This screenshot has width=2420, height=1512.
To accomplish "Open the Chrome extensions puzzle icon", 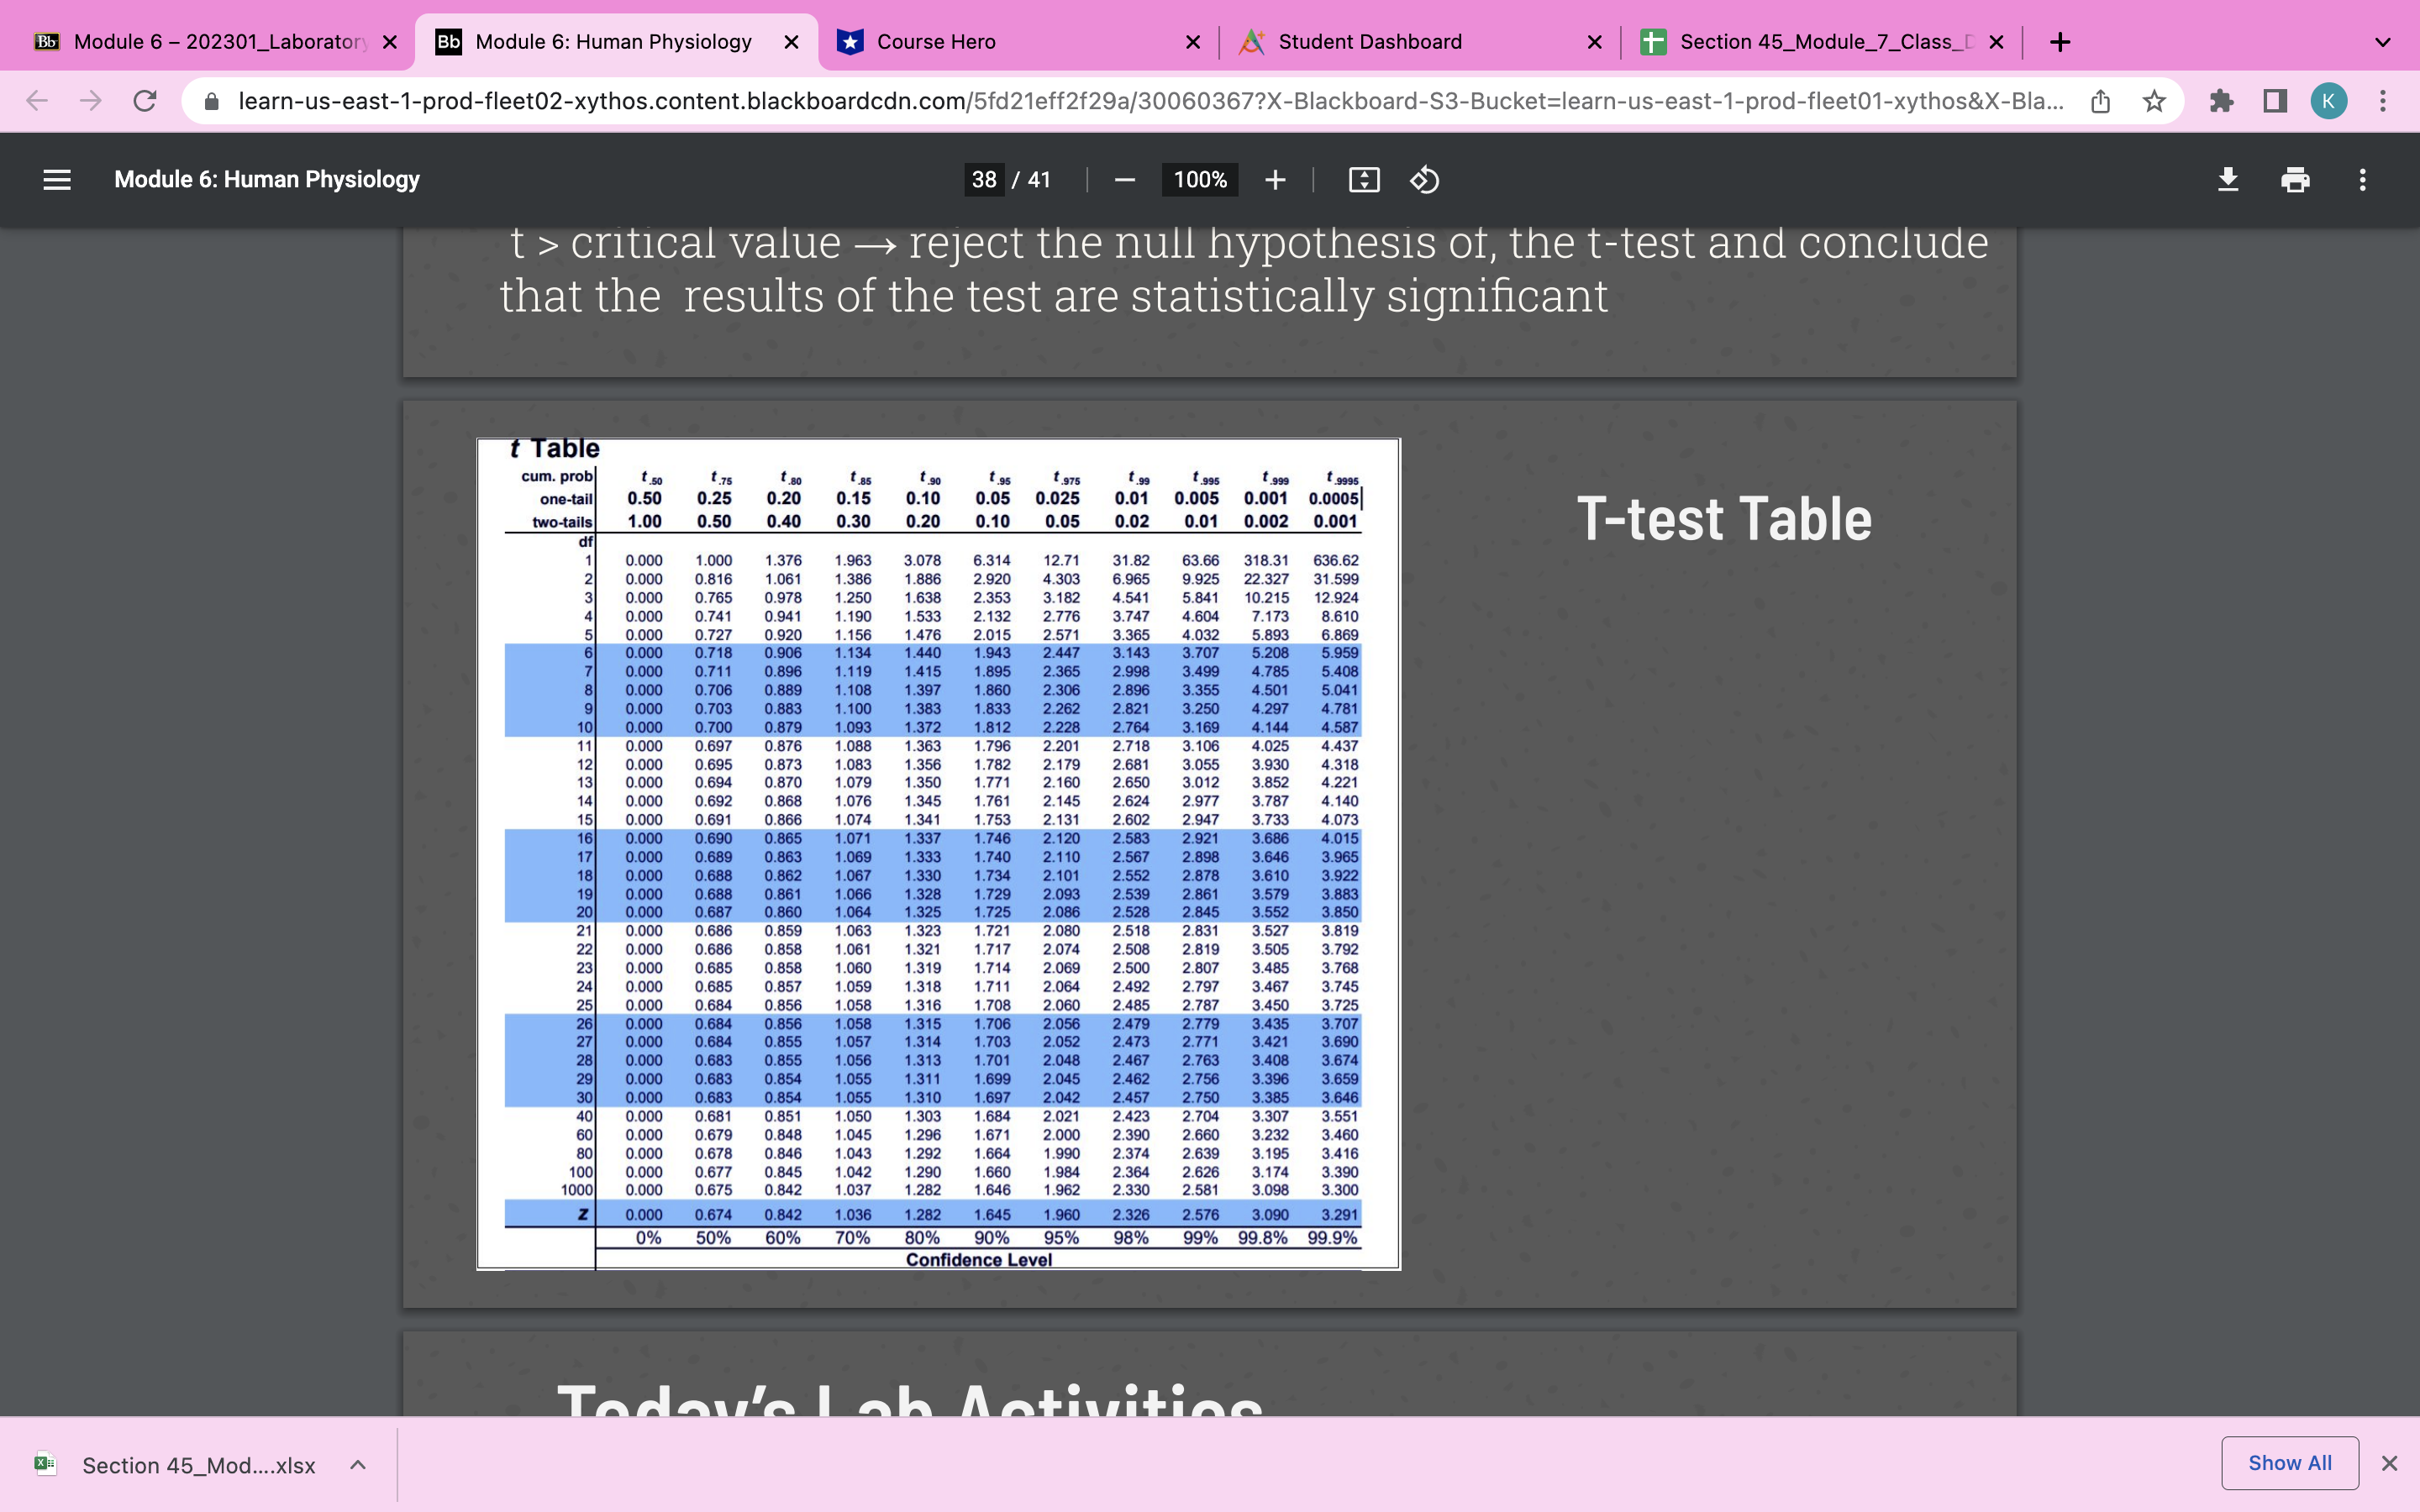I will coord(2221,101).
